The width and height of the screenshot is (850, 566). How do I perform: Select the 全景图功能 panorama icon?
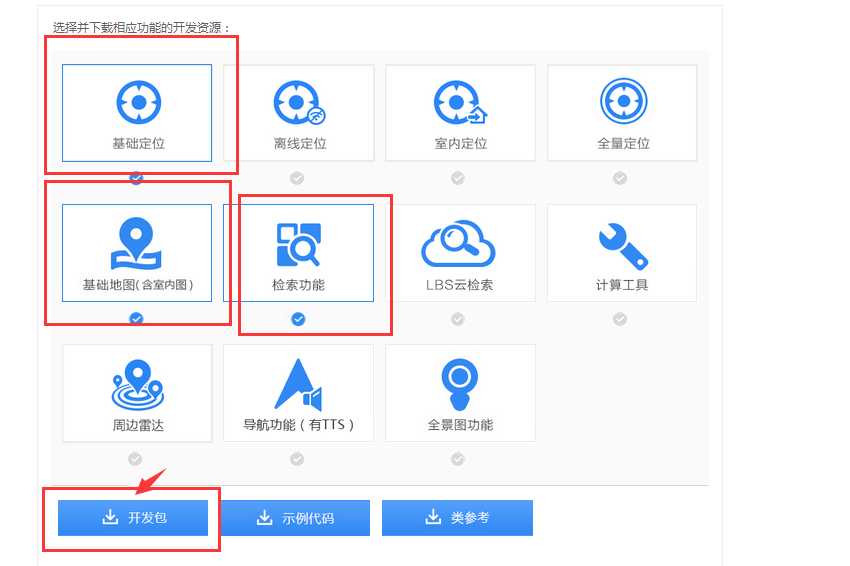(460, 384)
